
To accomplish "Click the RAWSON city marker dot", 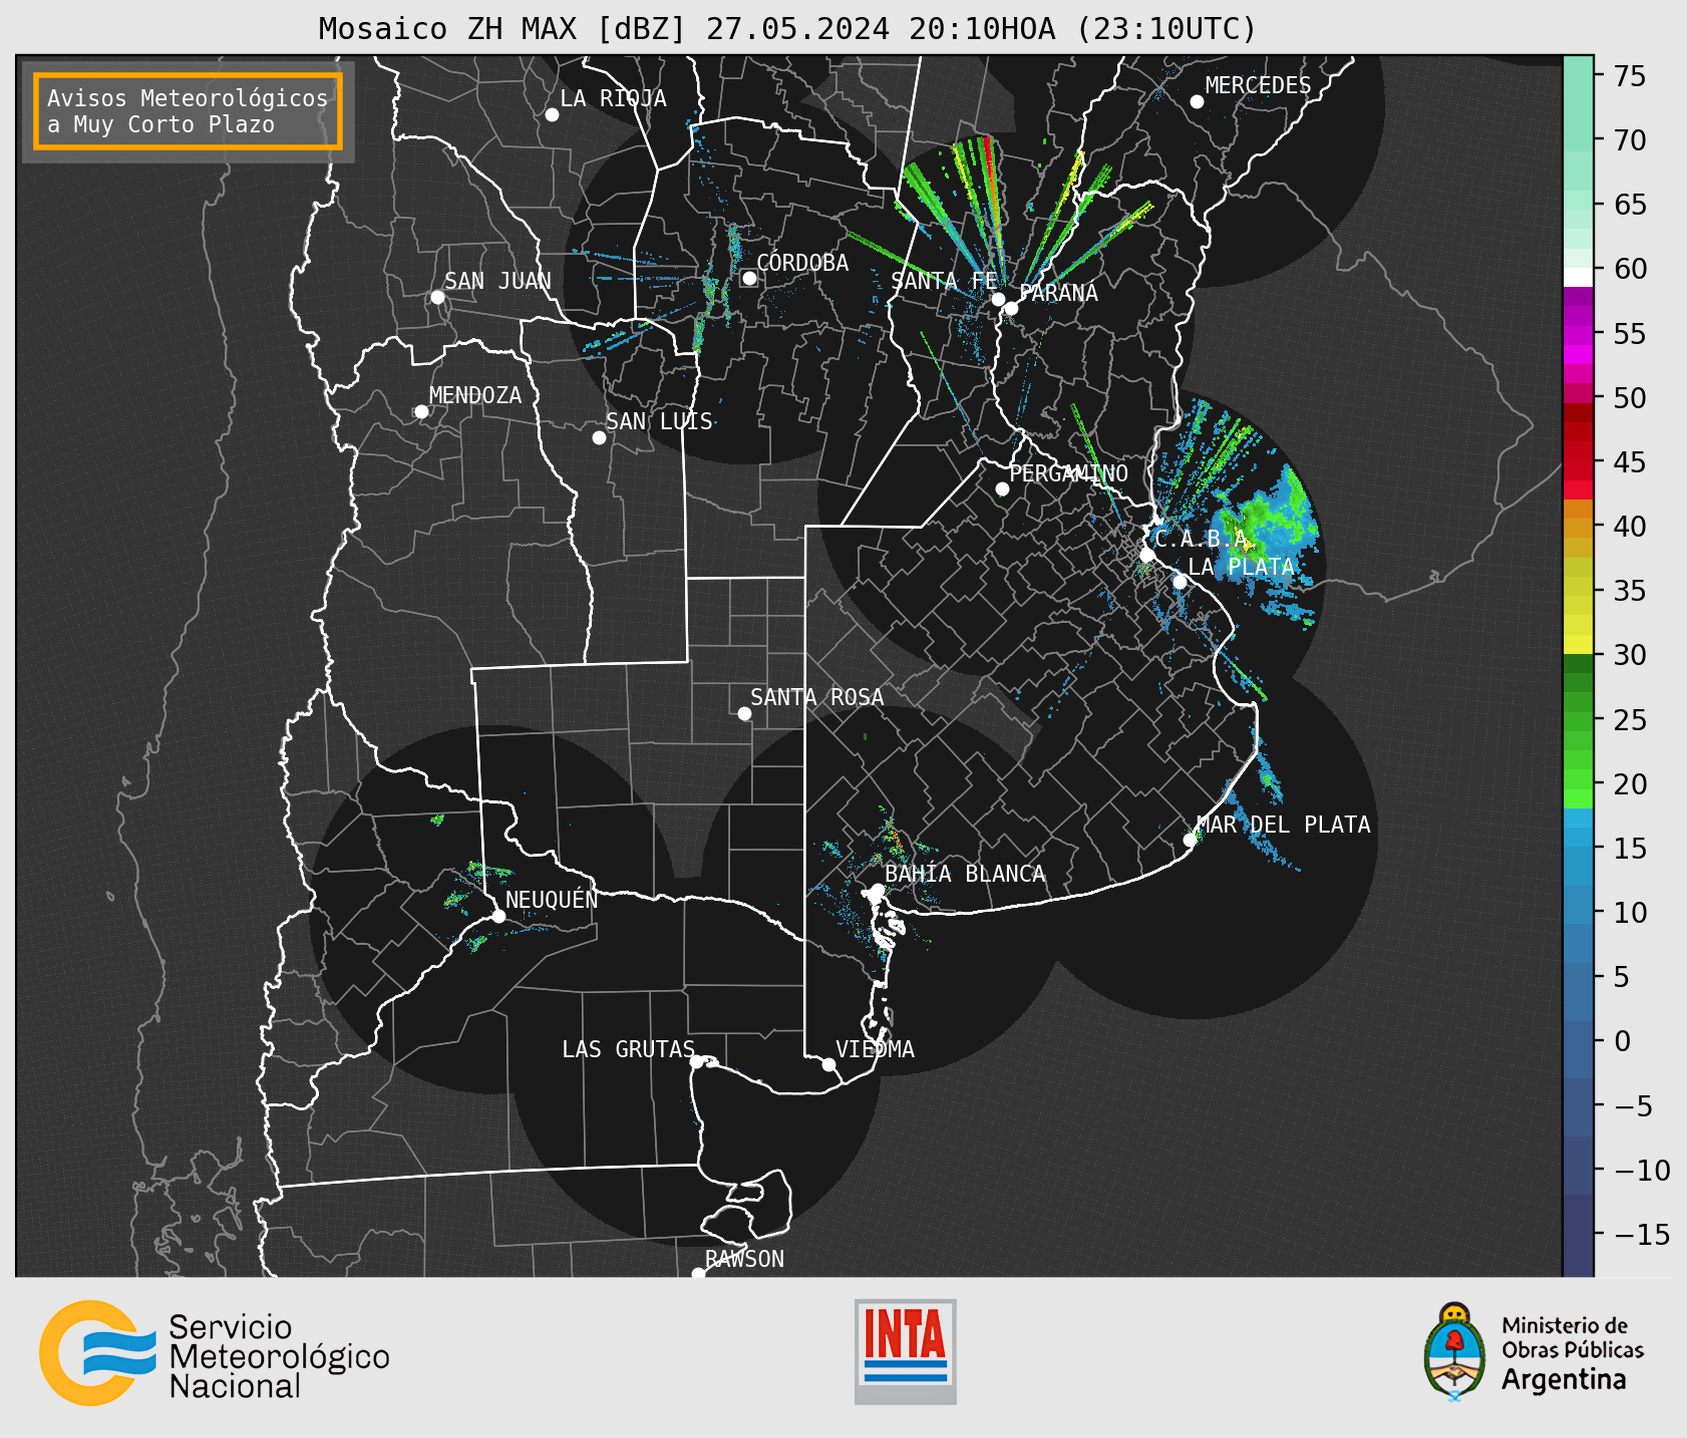I will (x=698, y=1274).
